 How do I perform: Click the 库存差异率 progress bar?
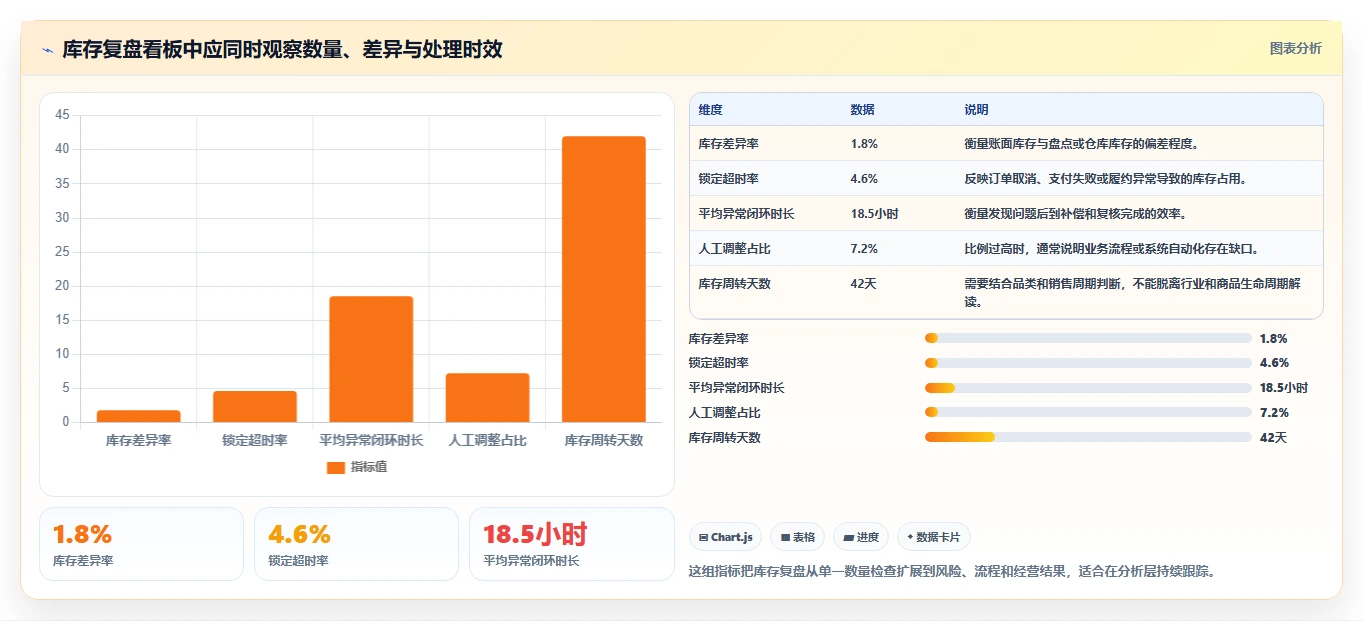[1088, 338]
